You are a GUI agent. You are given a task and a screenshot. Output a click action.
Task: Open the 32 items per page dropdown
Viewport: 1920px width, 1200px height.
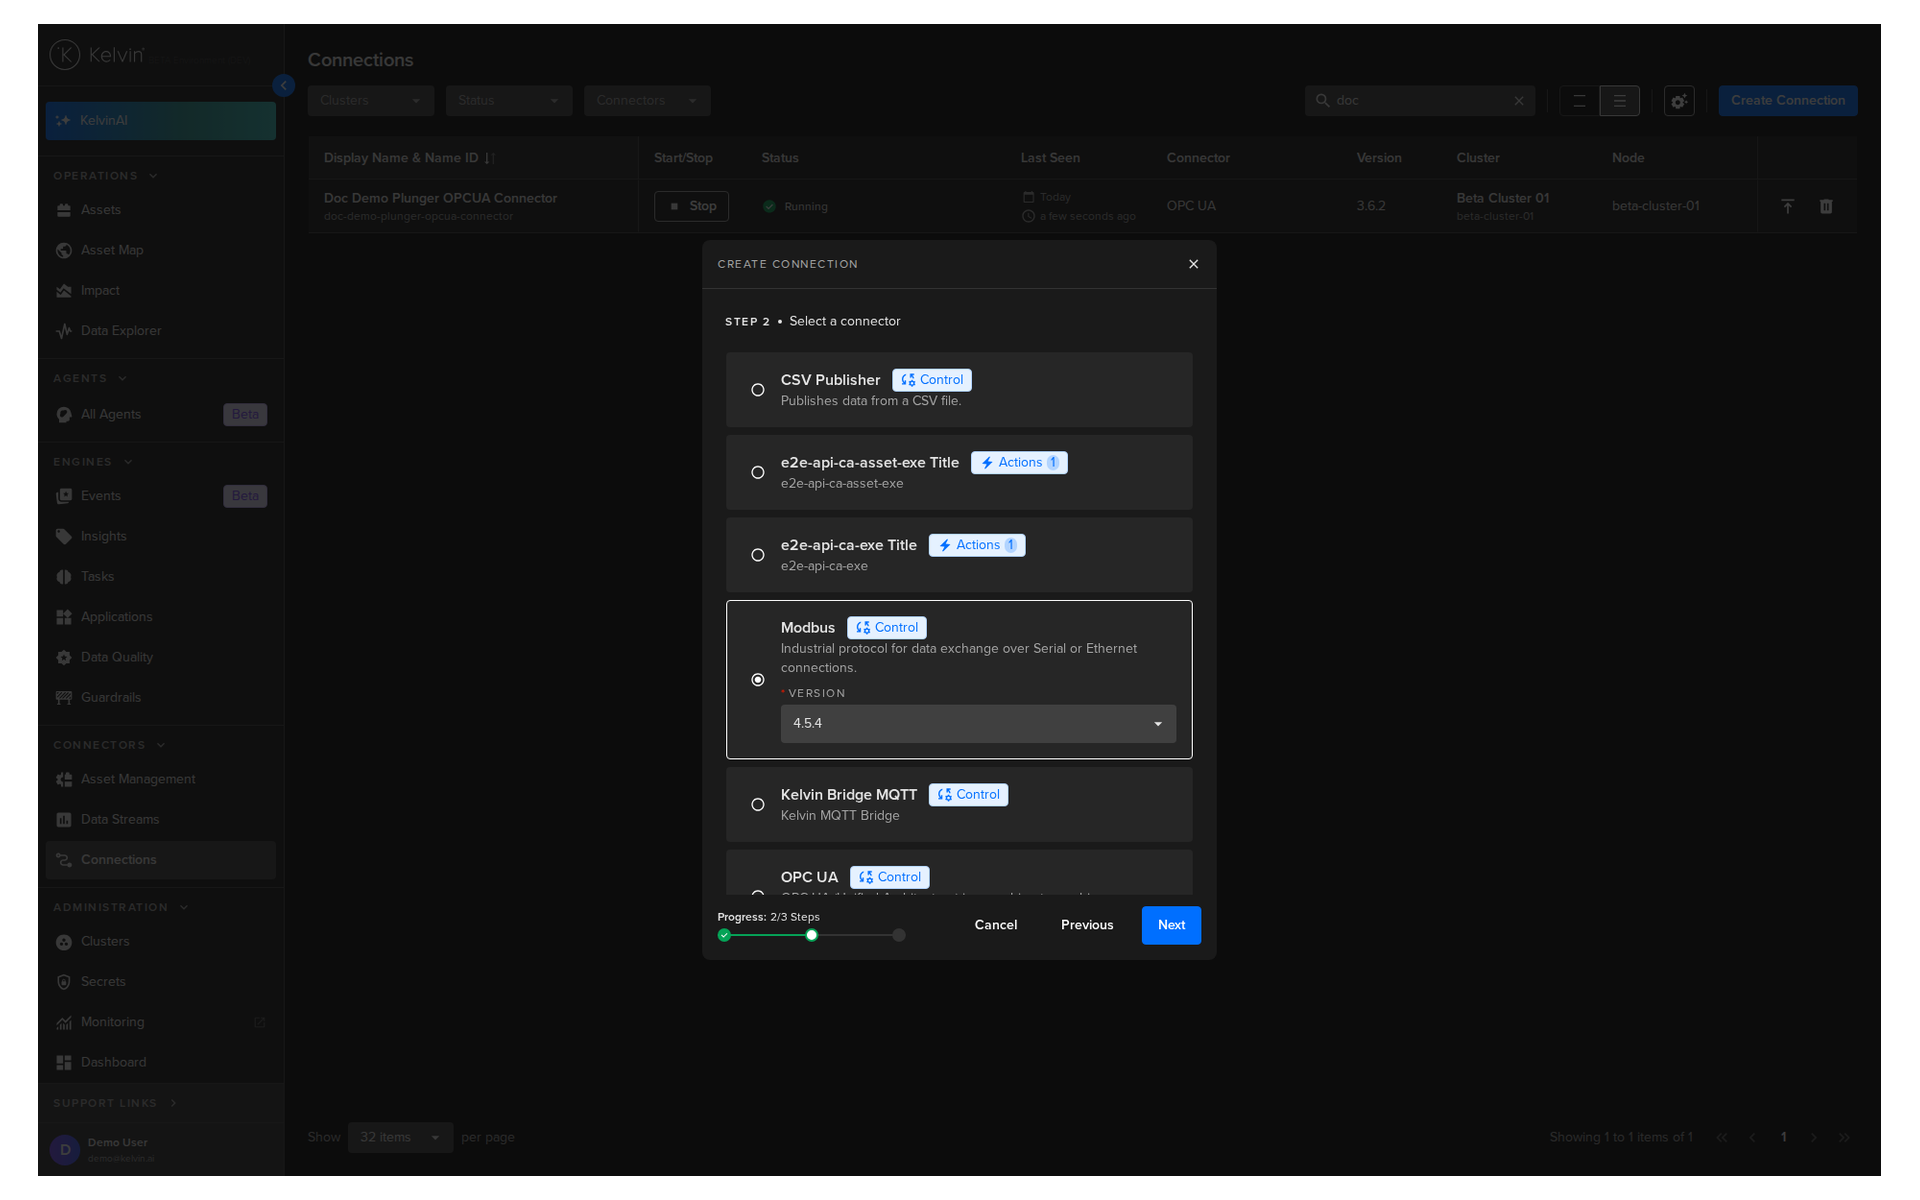point(400,1138)
